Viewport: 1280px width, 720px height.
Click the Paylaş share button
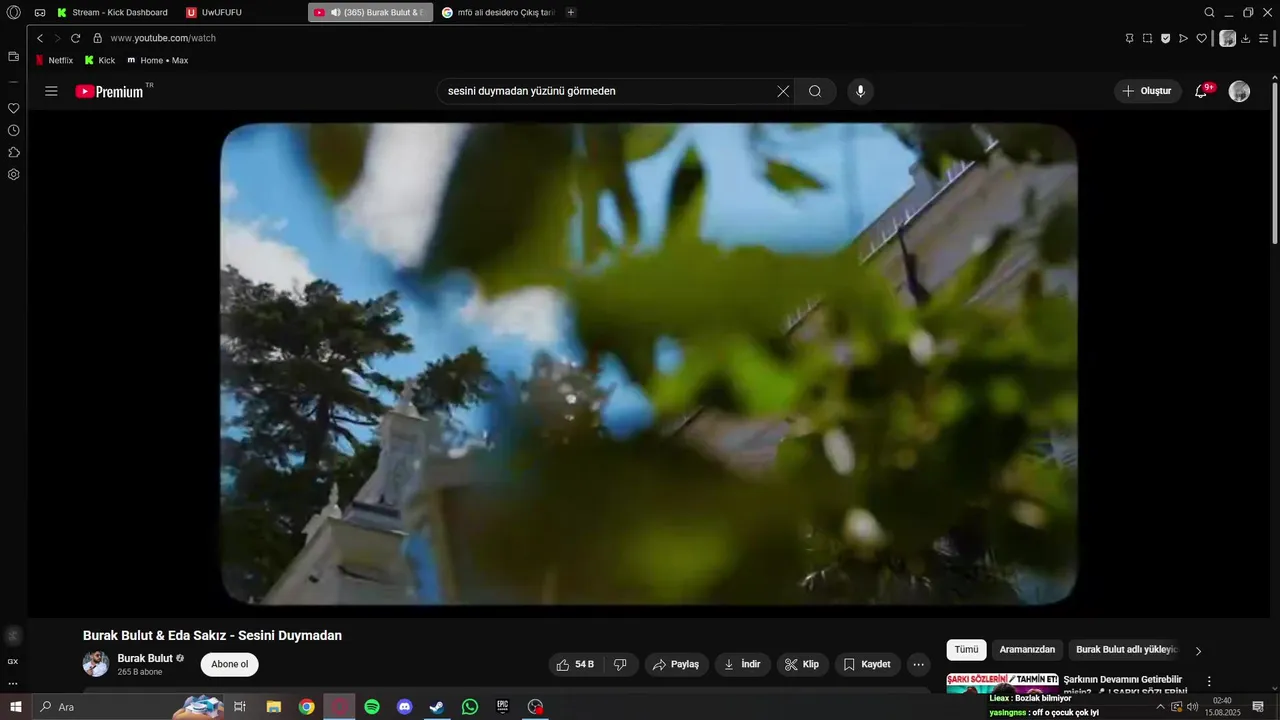676,664
